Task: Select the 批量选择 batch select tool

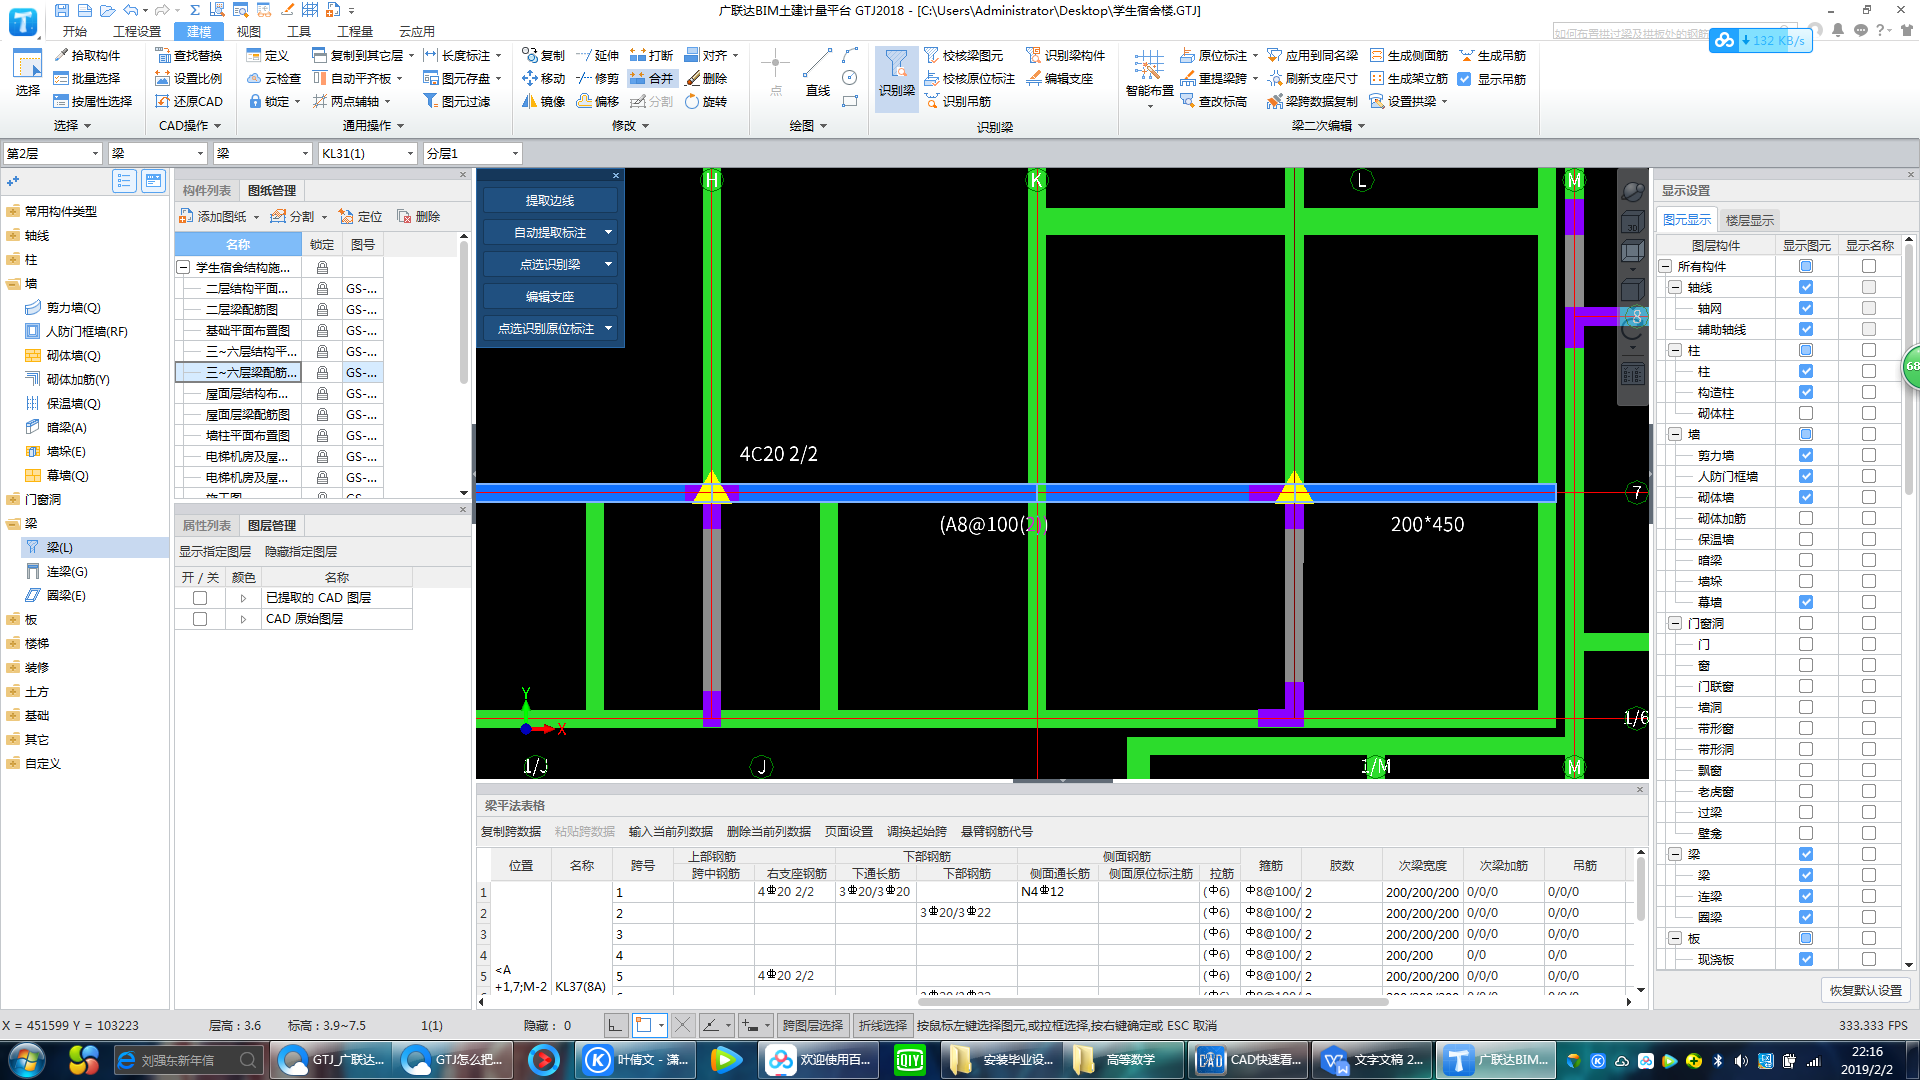Action: pyautogui.click(x=87, y=78)
